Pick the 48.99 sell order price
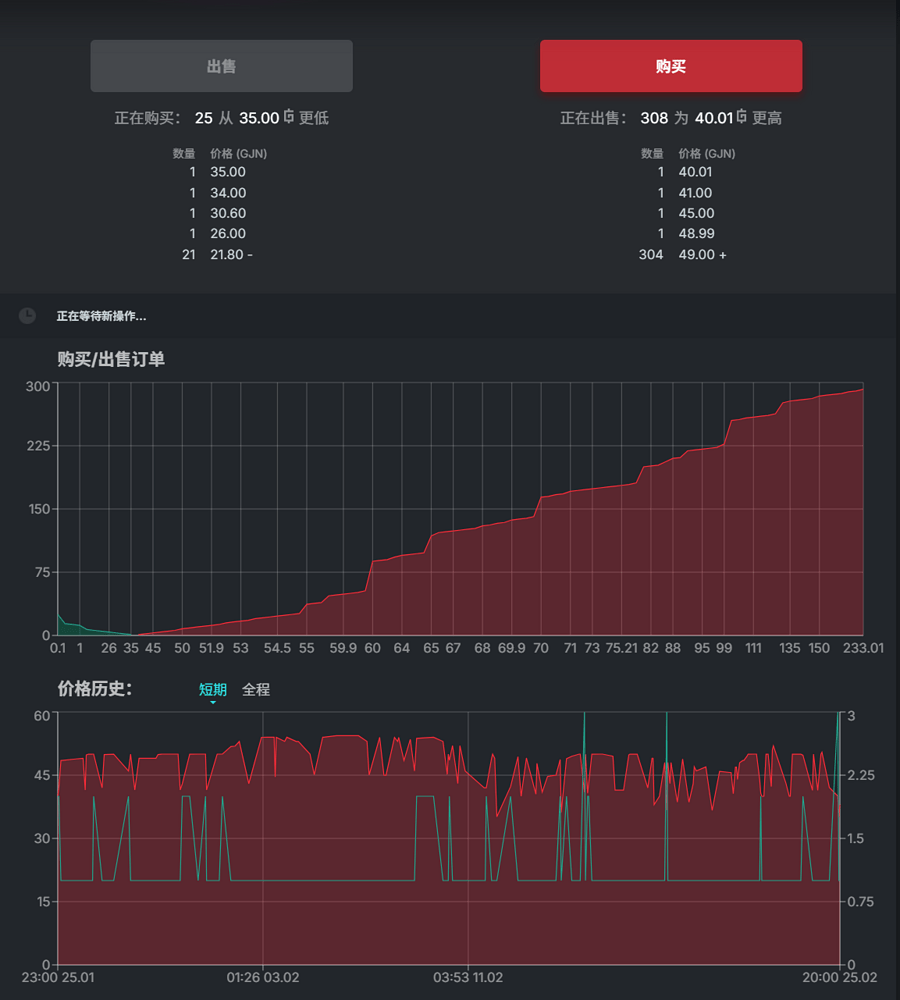This screenshot has width=900, height=1000. [695, 234]
